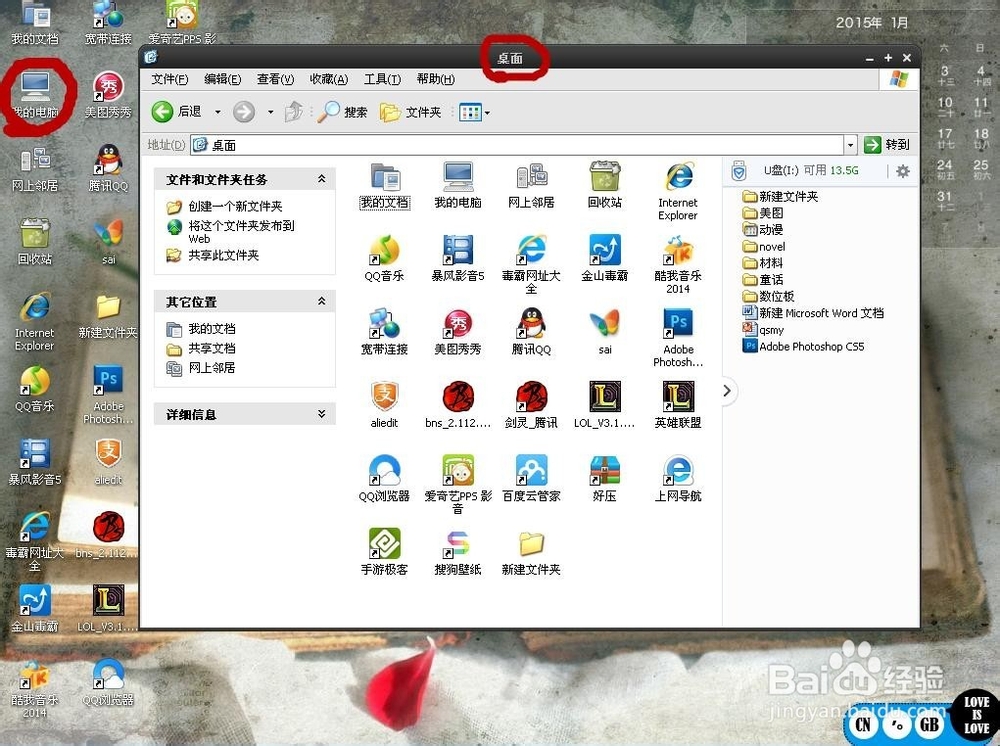The height and width of the screenshot is (746, 1000).
Task: Select 网上邻居 icon in the 桌面 window
Action: point(531,186)
